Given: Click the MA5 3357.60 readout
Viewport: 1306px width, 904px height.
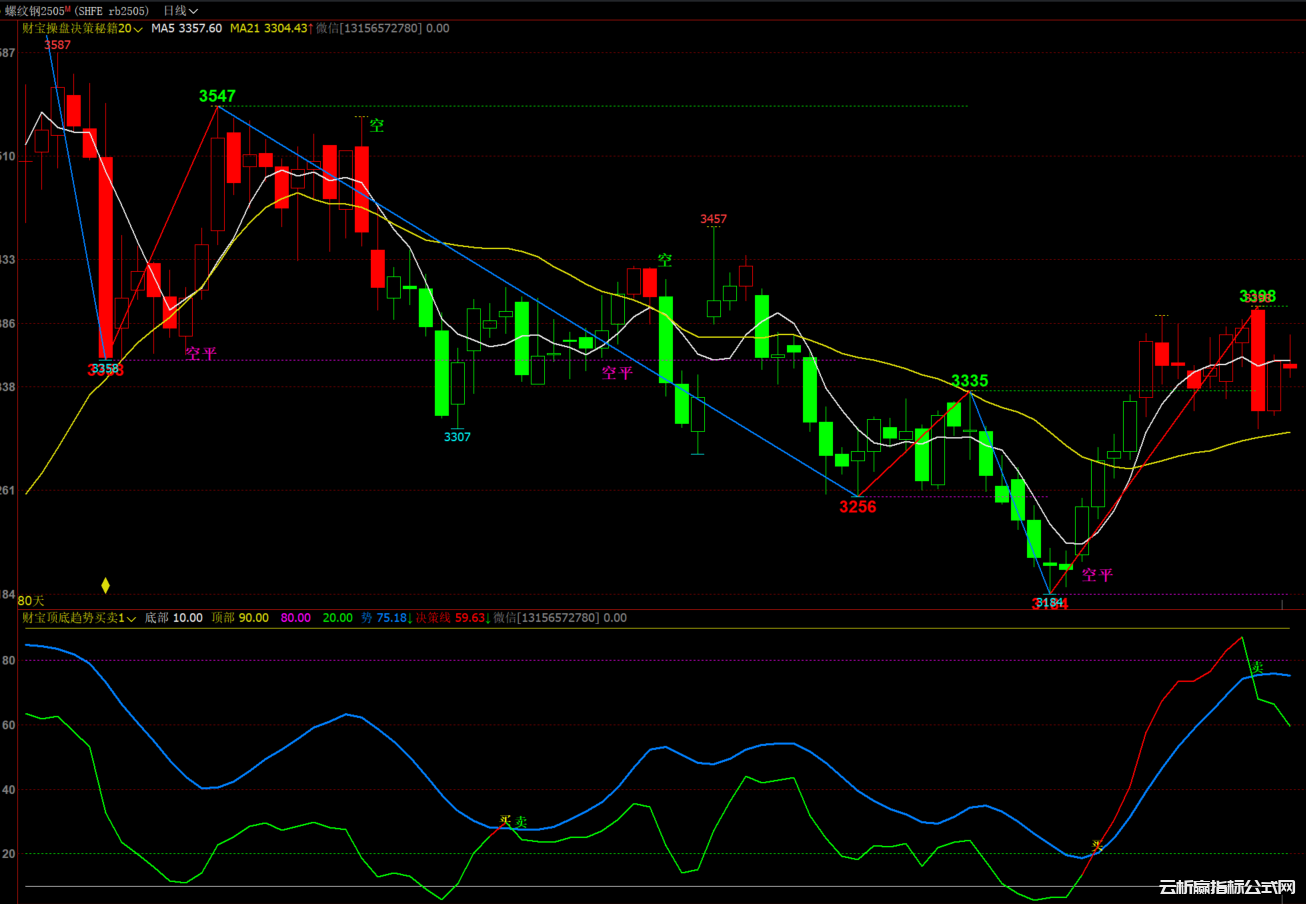Looking at the screenshot, I should click(x=187, y=29).
